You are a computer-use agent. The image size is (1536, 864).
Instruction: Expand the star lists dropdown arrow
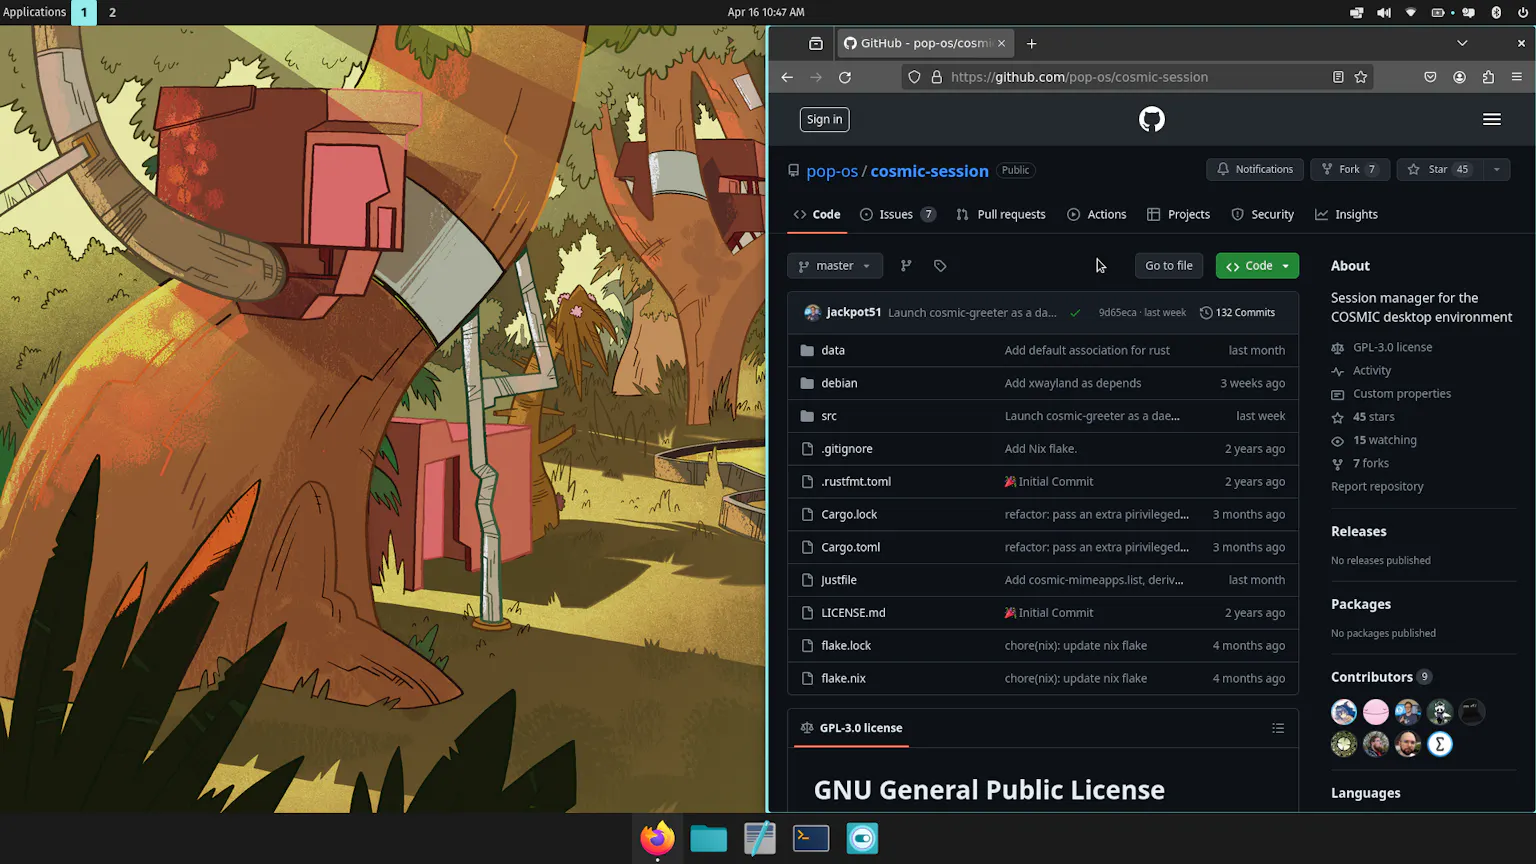tap(1496, 170)
